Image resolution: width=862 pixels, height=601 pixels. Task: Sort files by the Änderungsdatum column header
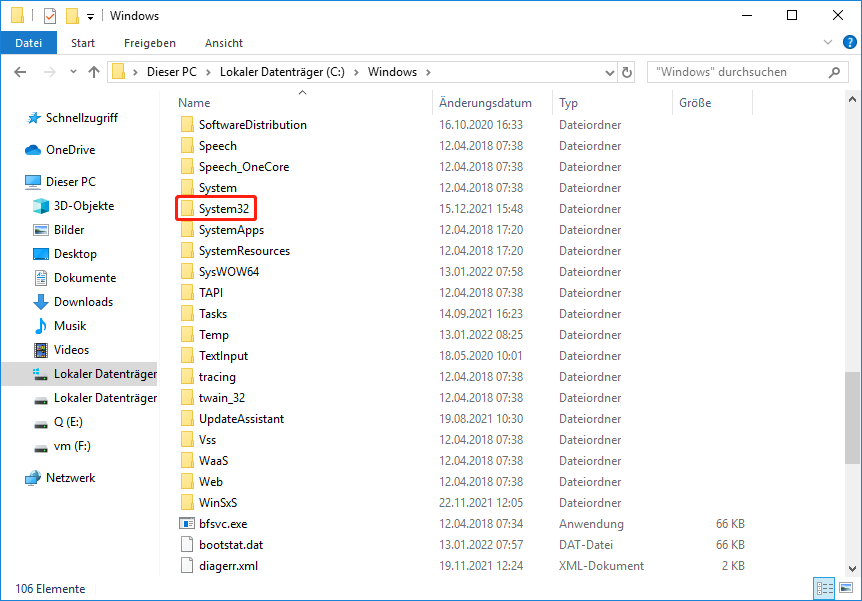point(488,102)
